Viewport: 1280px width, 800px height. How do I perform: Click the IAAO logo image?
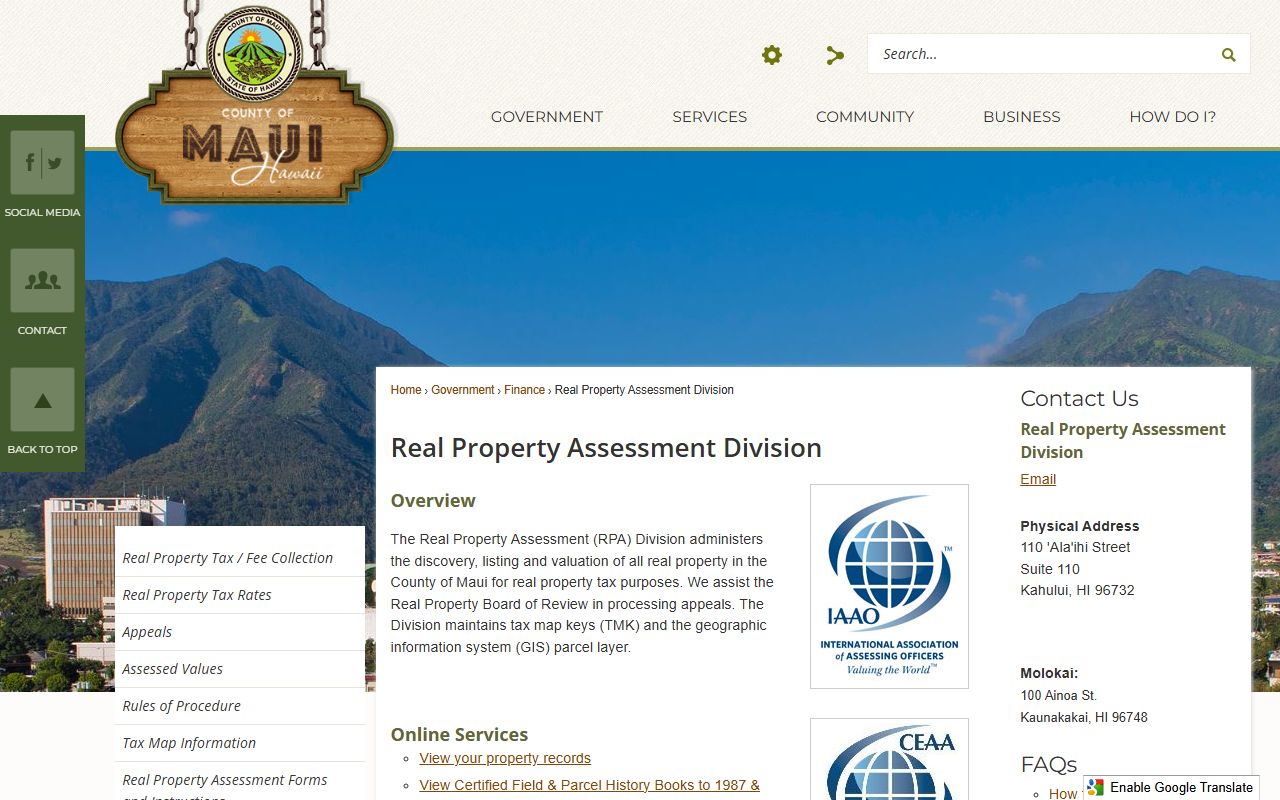click(889, 587)
